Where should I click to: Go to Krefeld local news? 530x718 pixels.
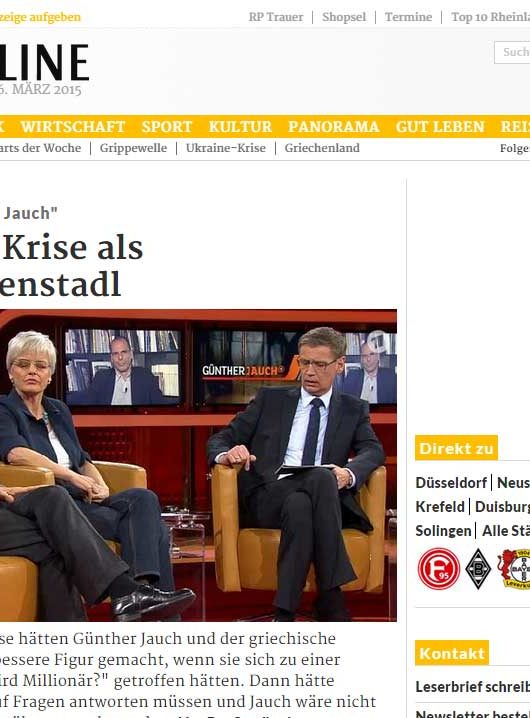pyautogui.click(x=440, y=506)
